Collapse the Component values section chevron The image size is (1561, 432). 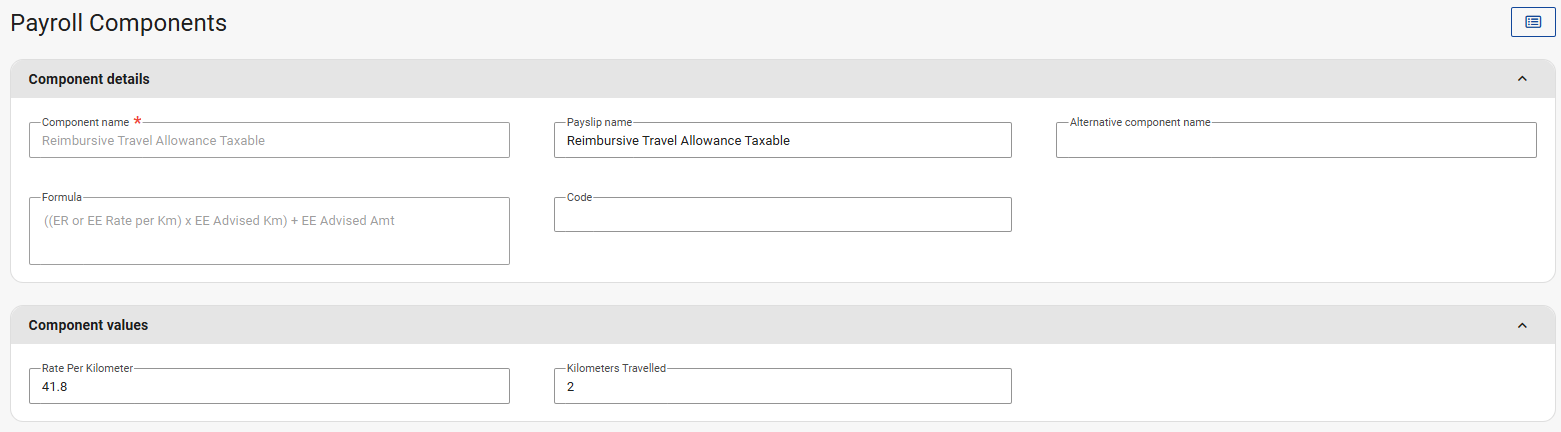click(x=1522, y=325)
